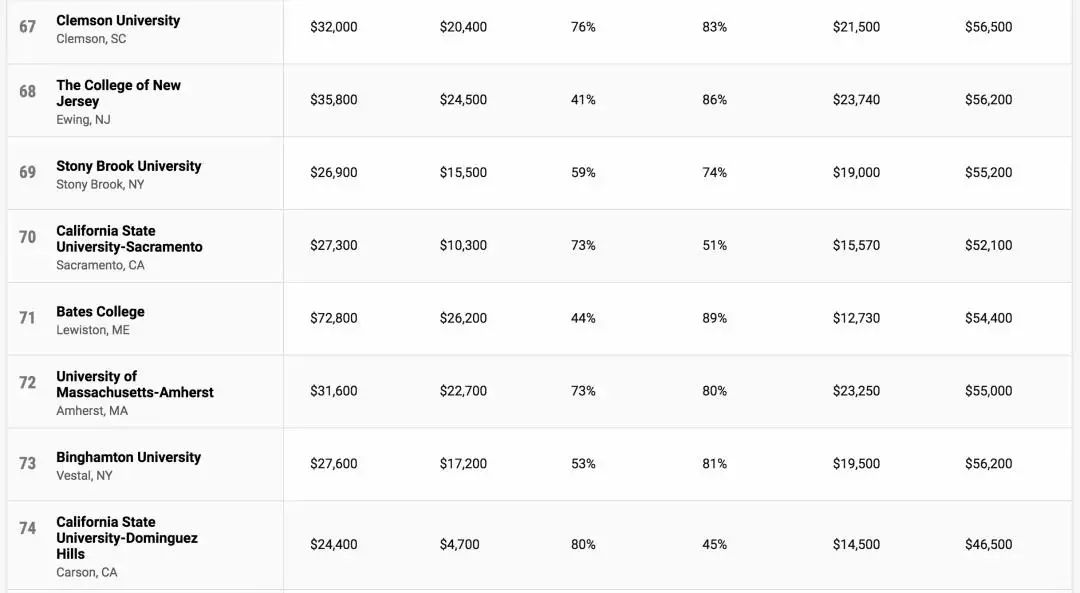
Task: Click University of Massachusetts-Amherst name
Action: 134,384
